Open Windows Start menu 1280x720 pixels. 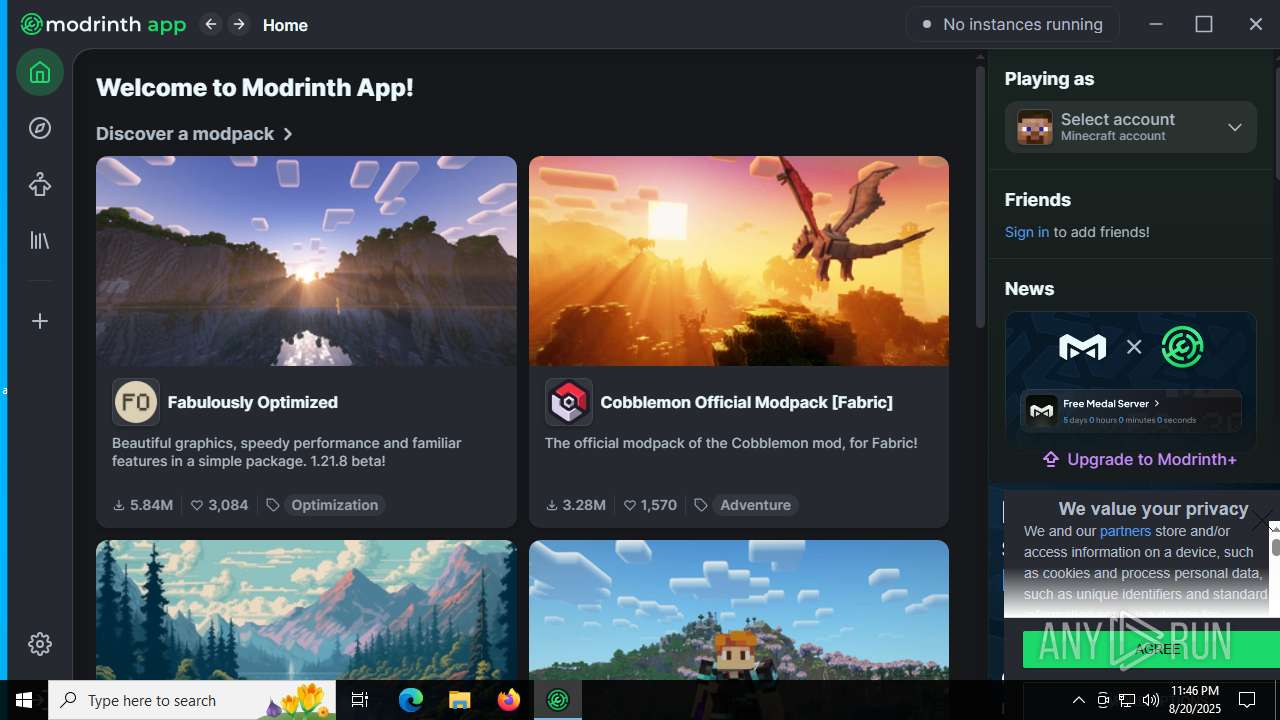point(24,700)
